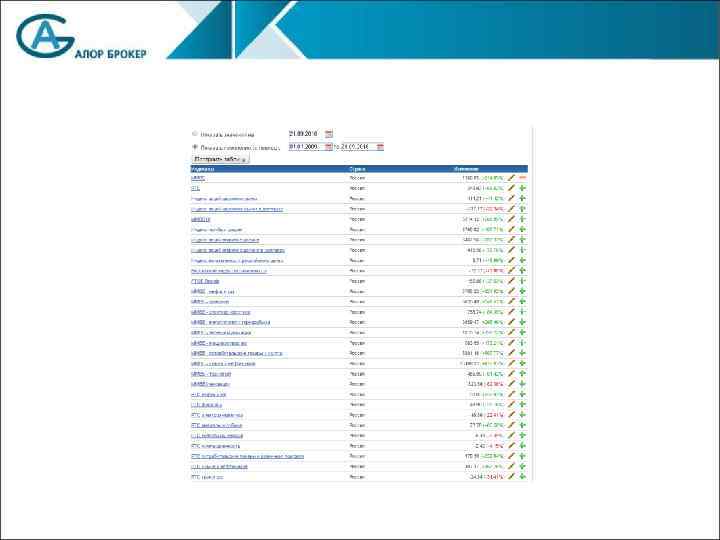Screen dimensions: 720x540
Task: Open the ММВБ10 index link
Action: [x=201, y=219]
